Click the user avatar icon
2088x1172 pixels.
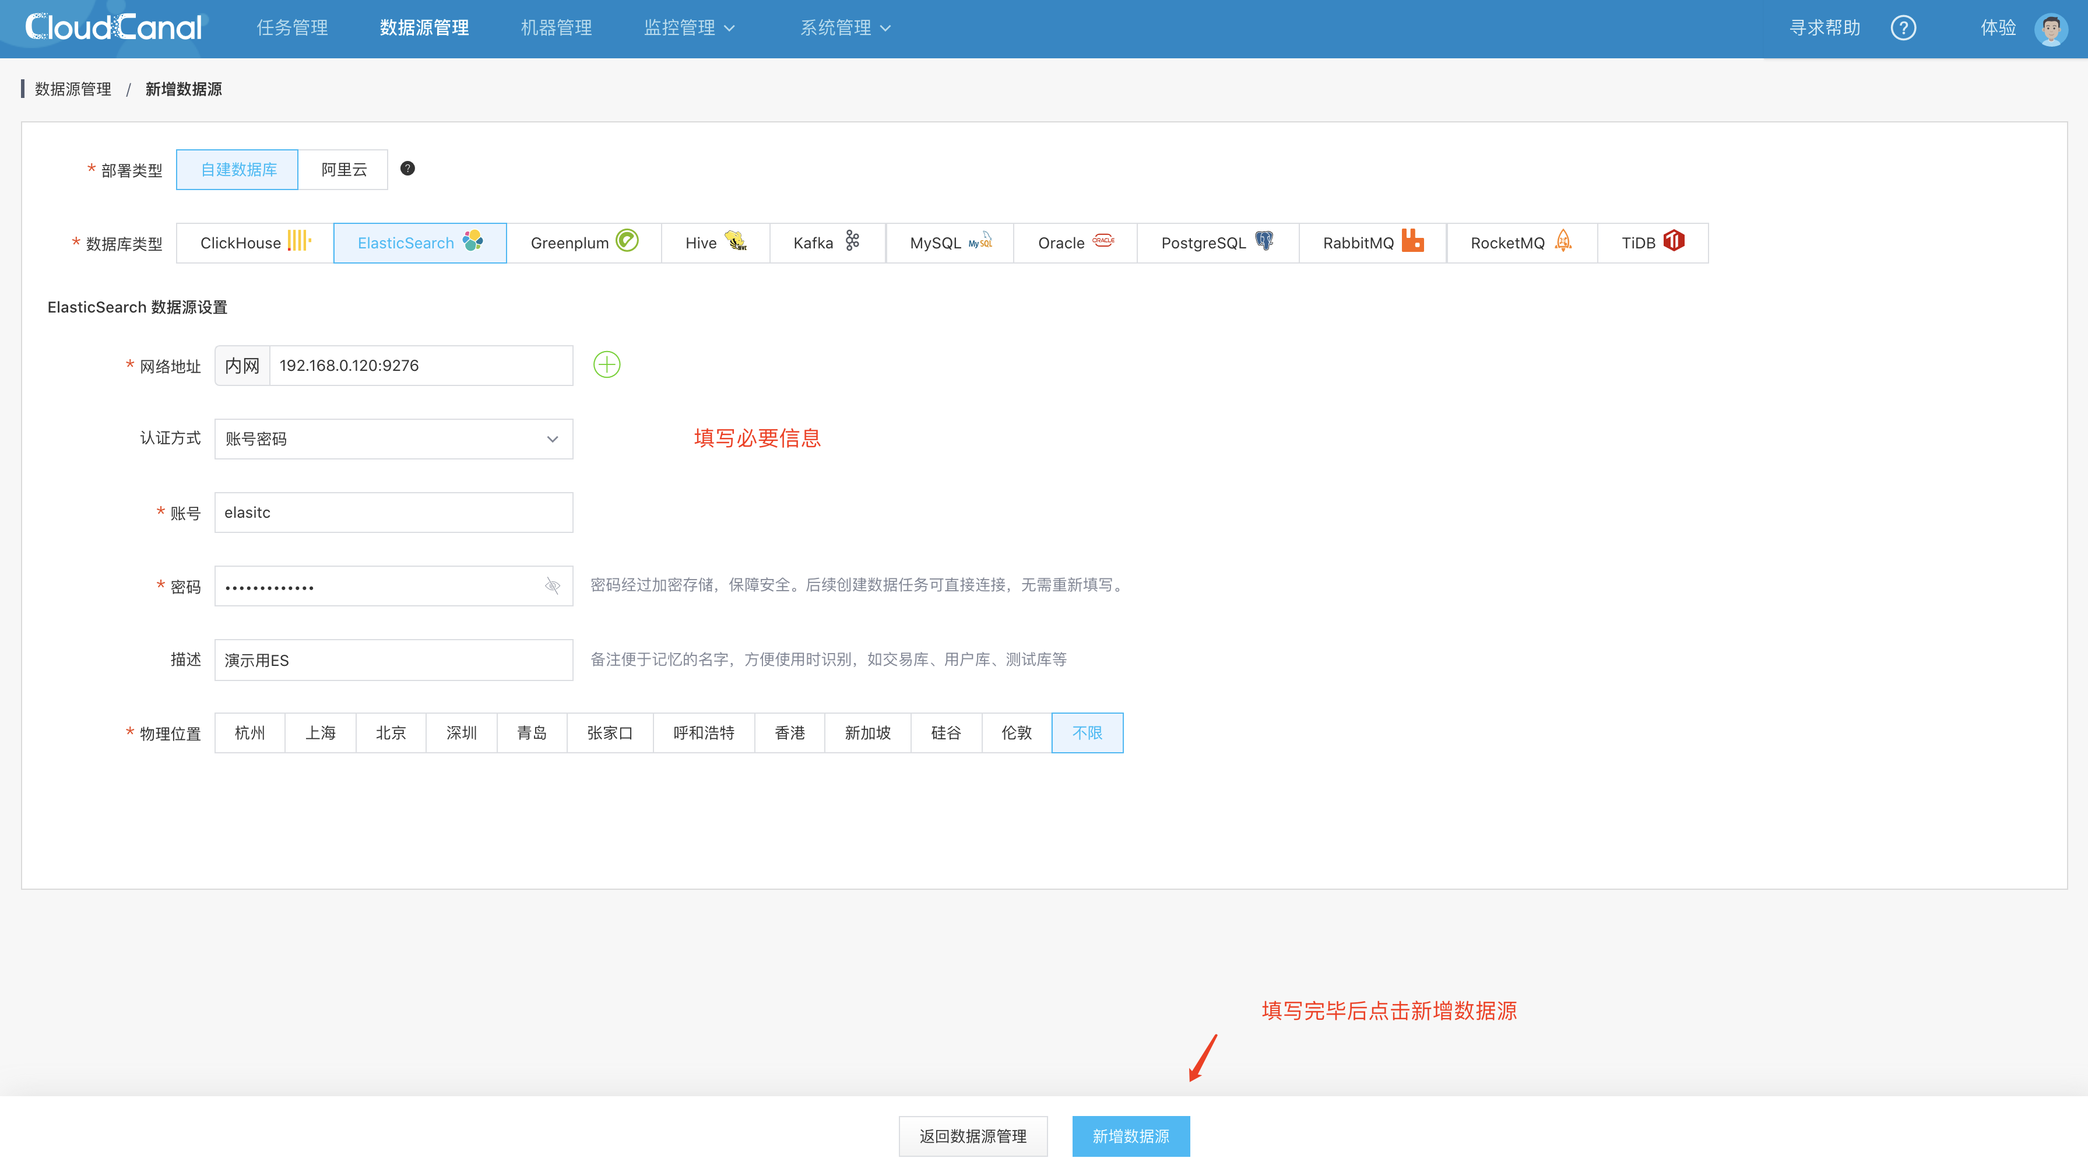pos(2051,29)
